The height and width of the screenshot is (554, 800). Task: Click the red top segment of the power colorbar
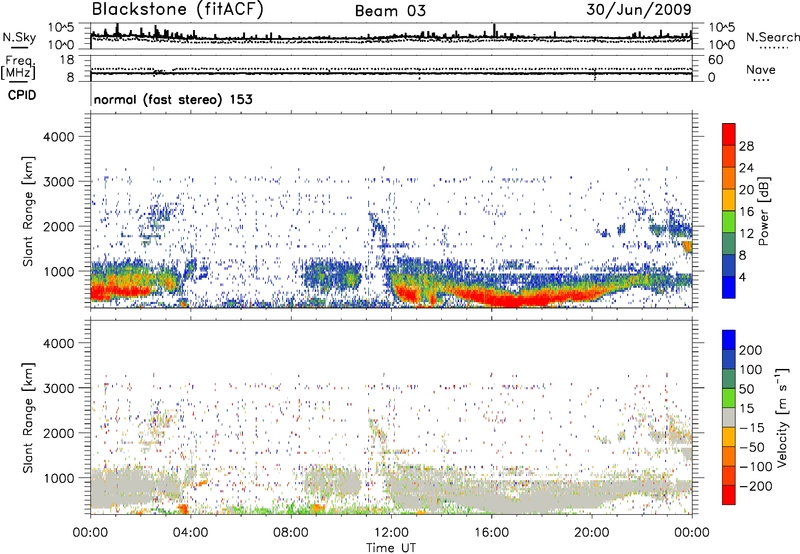tap(729, 134)
